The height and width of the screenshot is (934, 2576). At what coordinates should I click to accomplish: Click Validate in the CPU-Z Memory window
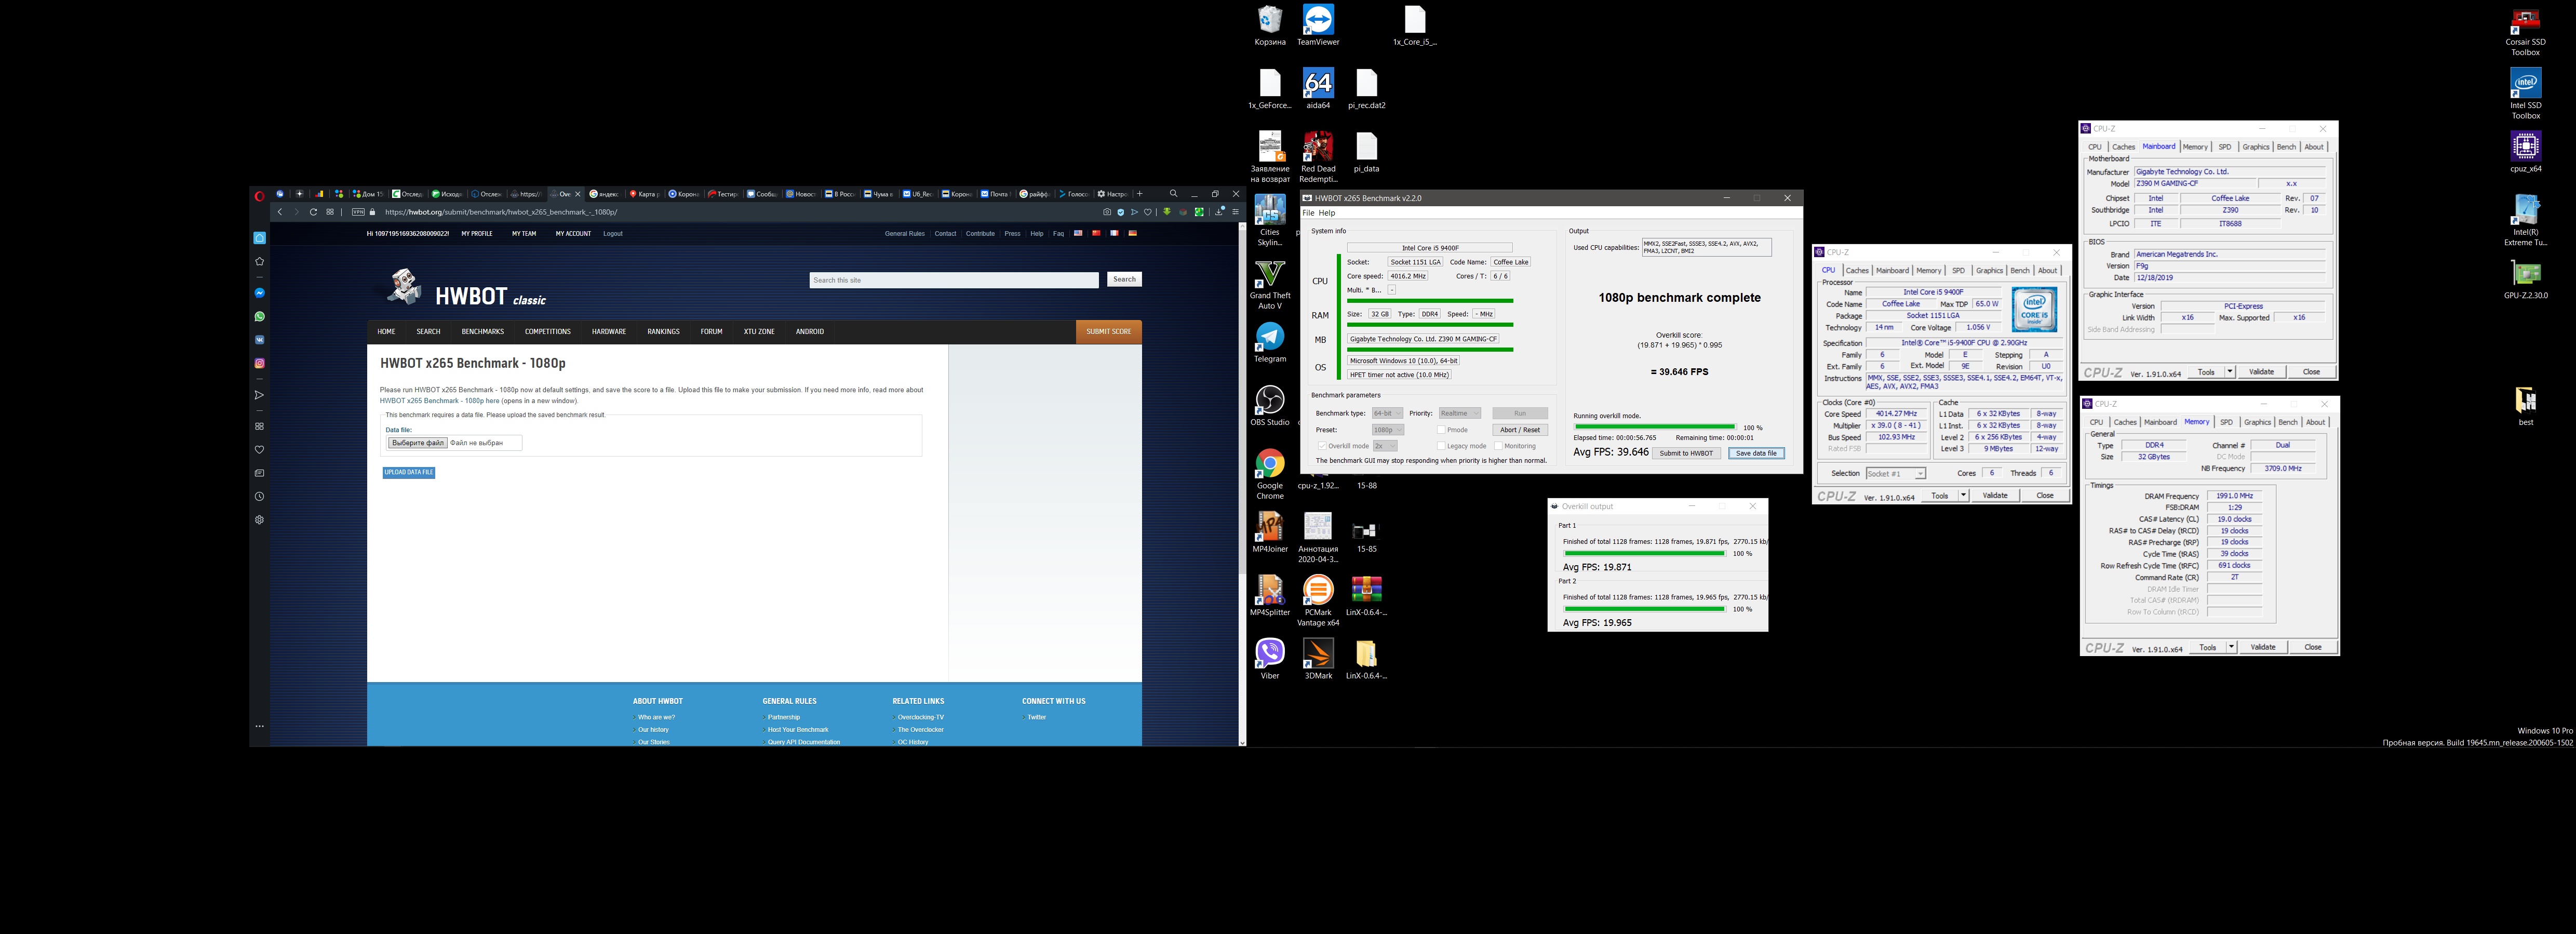pyautogui.click(x=2263, y=648)
